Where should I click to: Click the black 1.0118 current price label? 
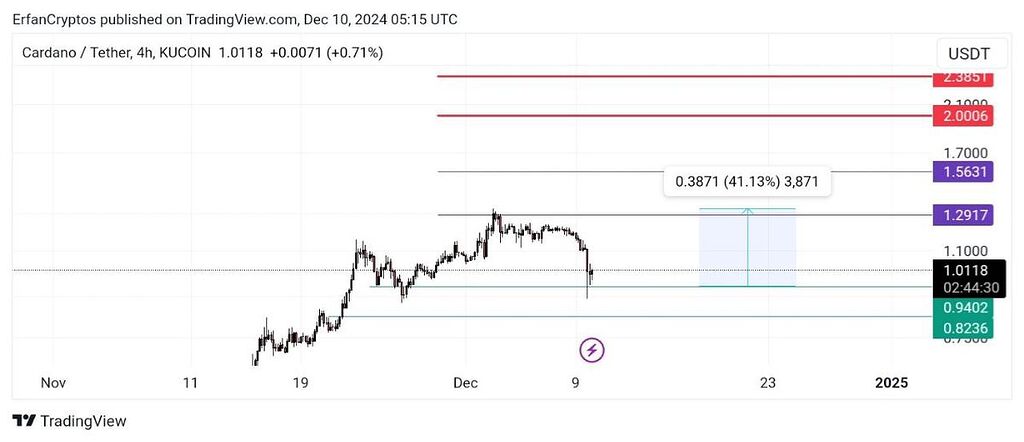coord(964,270)
